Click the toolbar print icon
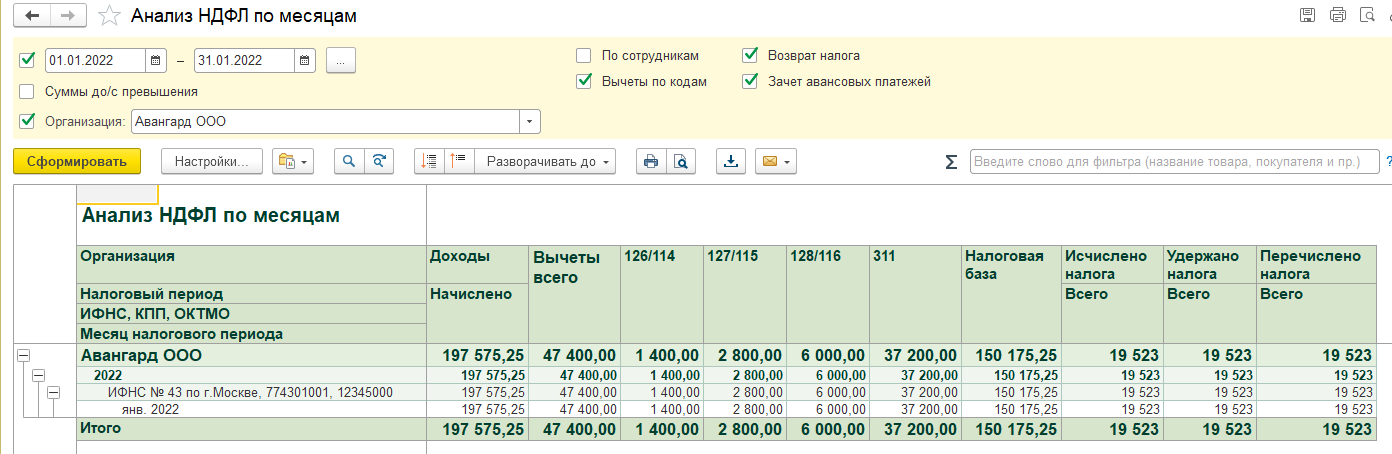1392x454 pixels. point(651,161)
